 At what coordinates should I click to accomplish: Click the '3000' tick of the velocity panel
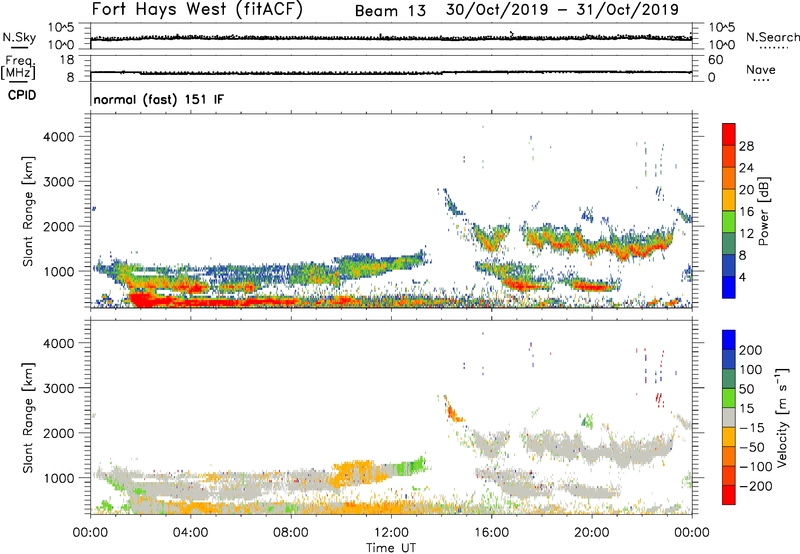coord(59,388)
